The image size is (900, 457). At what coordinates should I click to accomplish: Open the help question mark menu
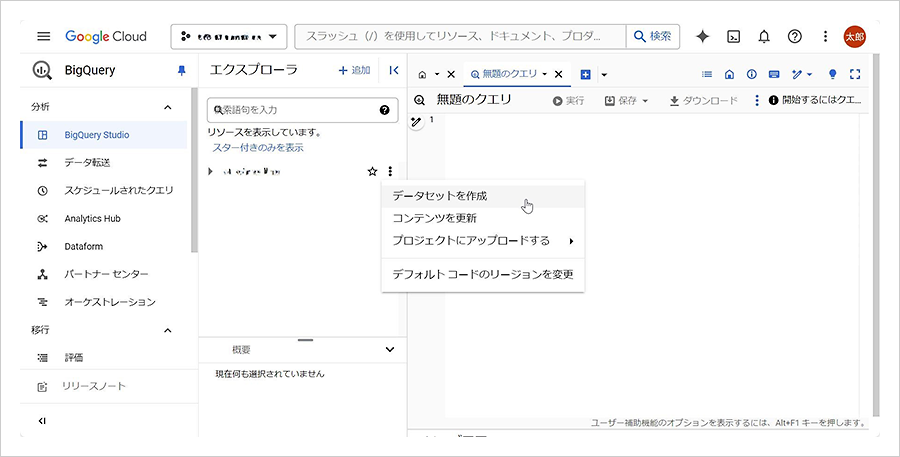tap(794, 36)
